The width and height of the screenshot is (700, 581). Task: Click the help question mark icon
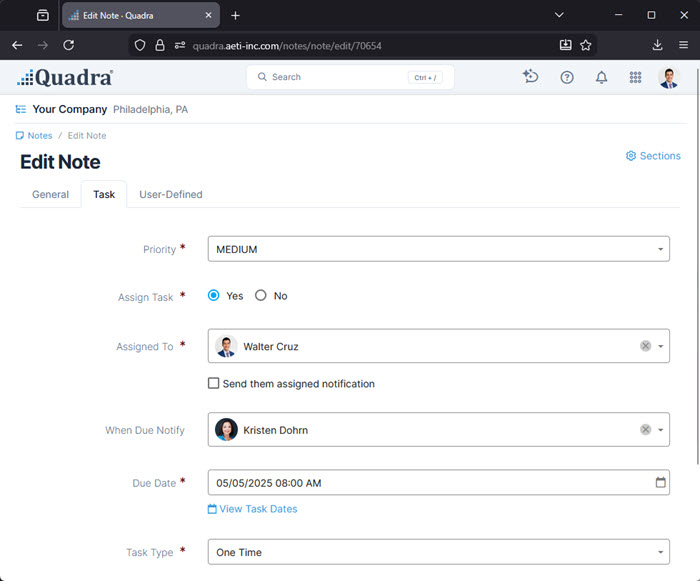pyautogui.click(x=567, y=78)
